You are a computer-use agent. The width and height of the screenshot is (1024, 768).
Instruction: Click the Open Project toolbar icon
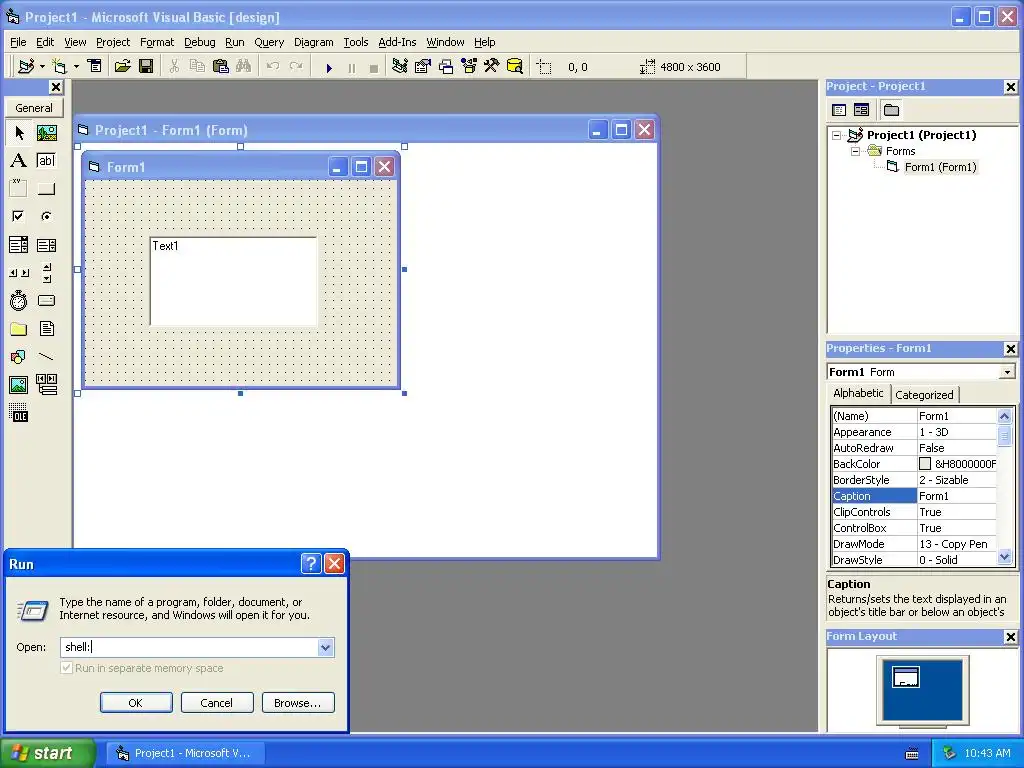(x=122, y=66)
